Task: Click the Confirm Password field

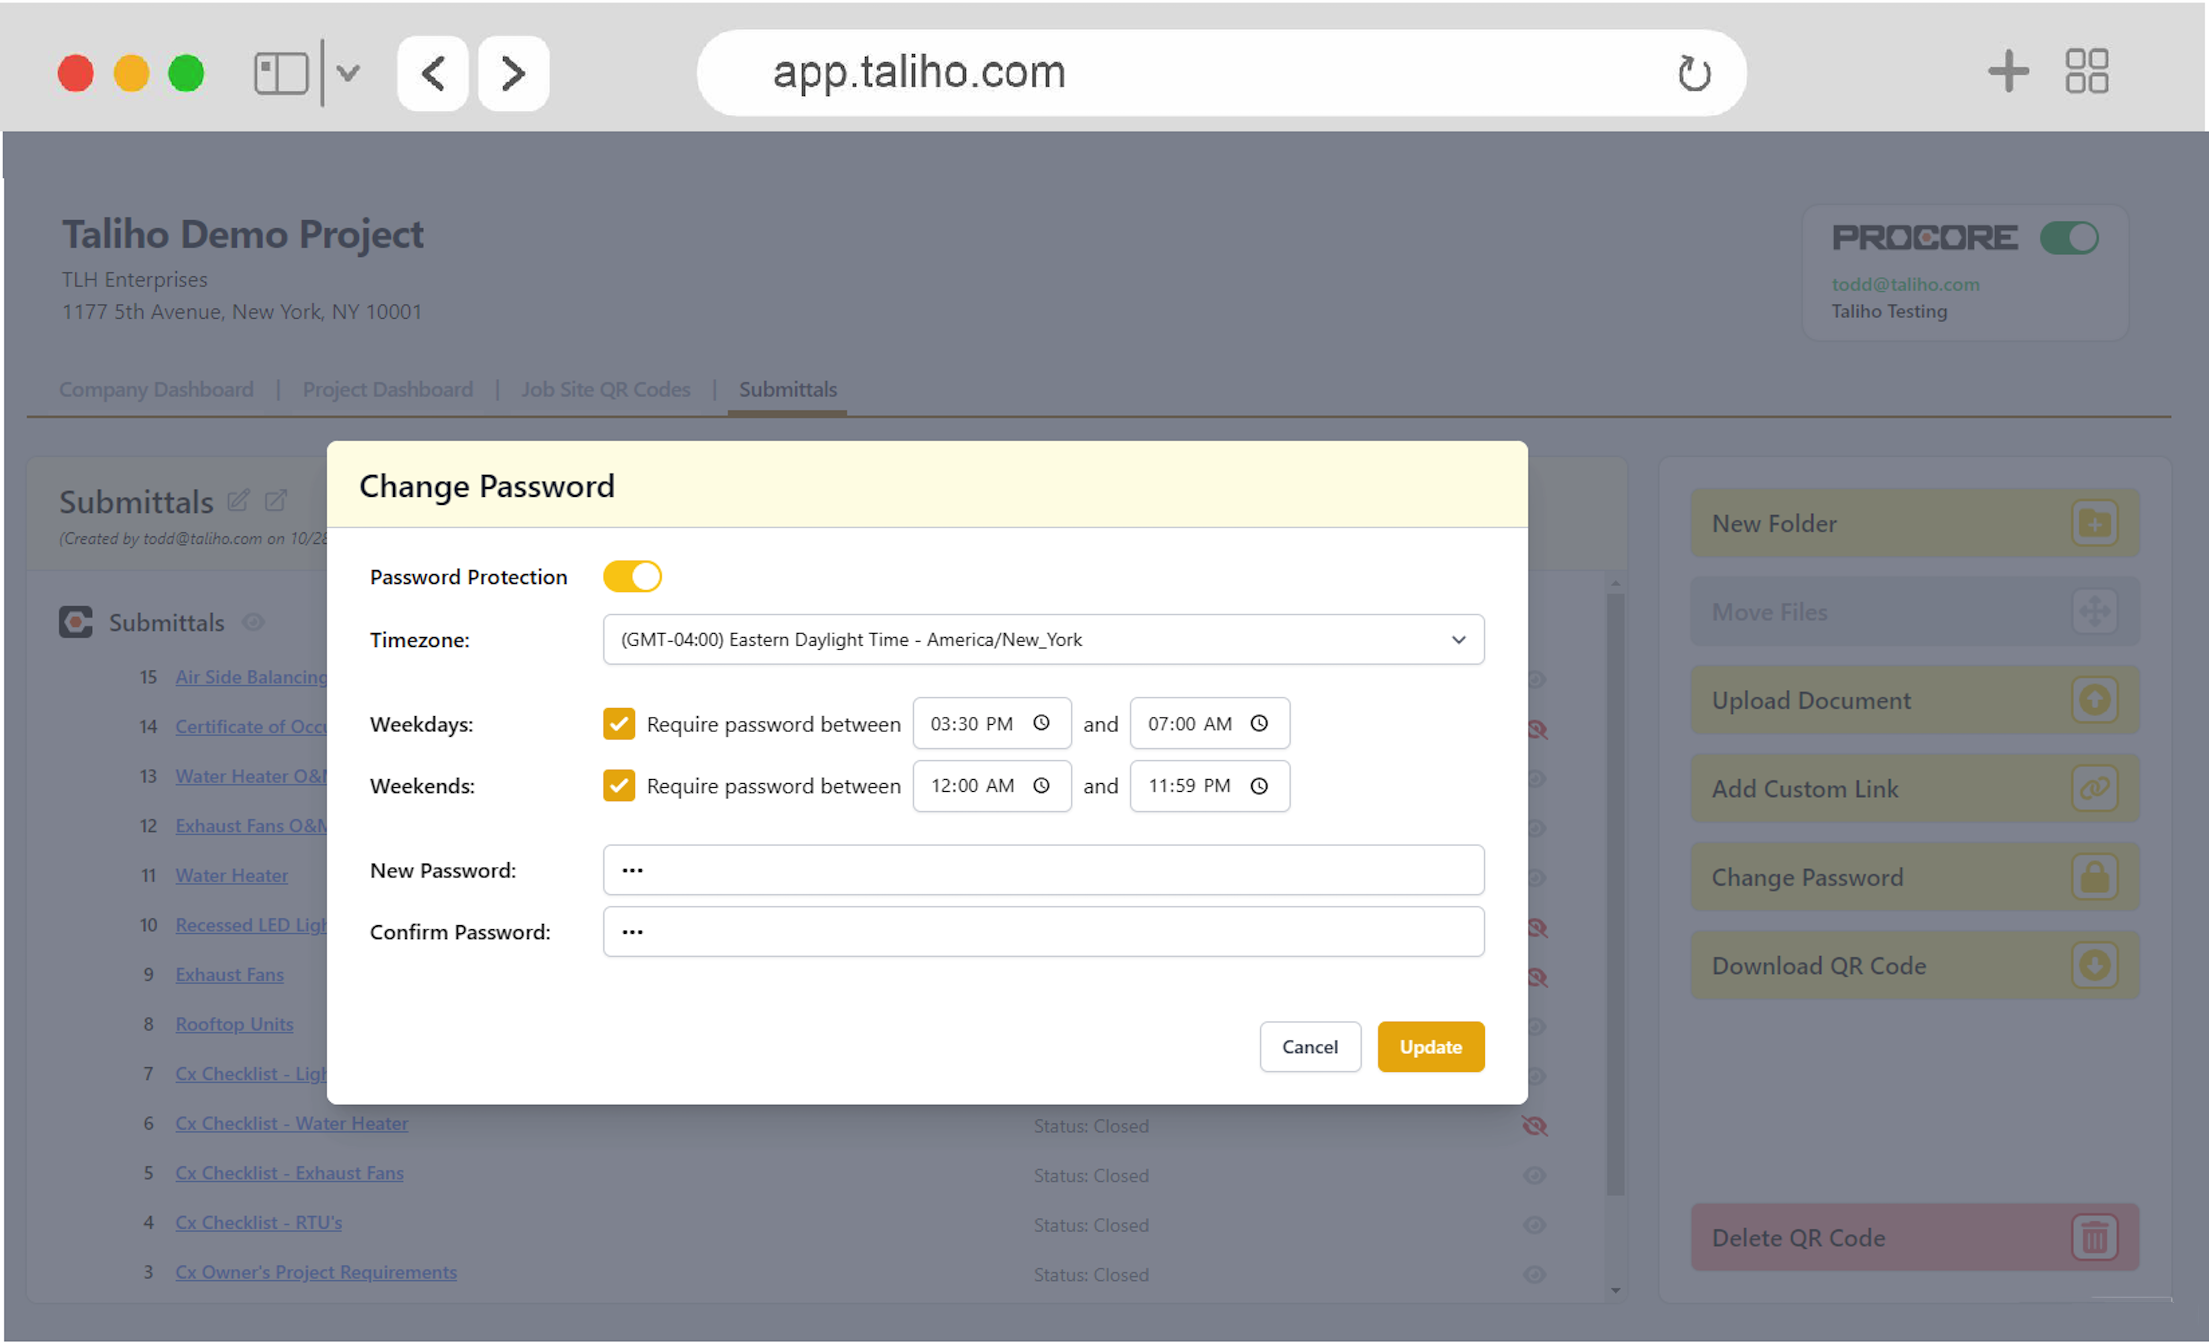Action: coord(1043,932)
